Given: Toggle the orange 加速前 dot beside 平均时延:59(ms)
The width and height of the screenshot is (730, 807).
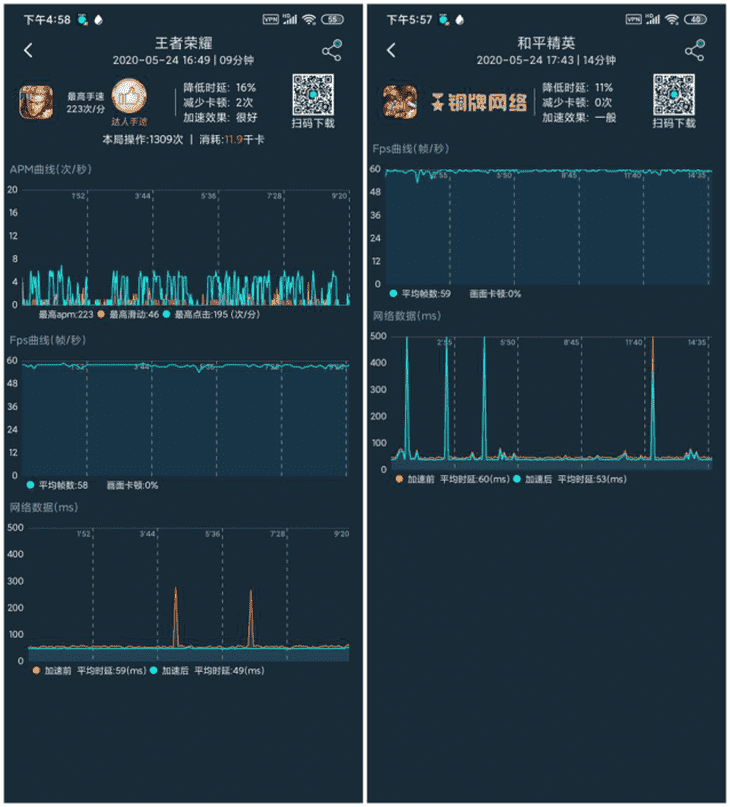Looking at the screenshot, I should tap(36, 670).
